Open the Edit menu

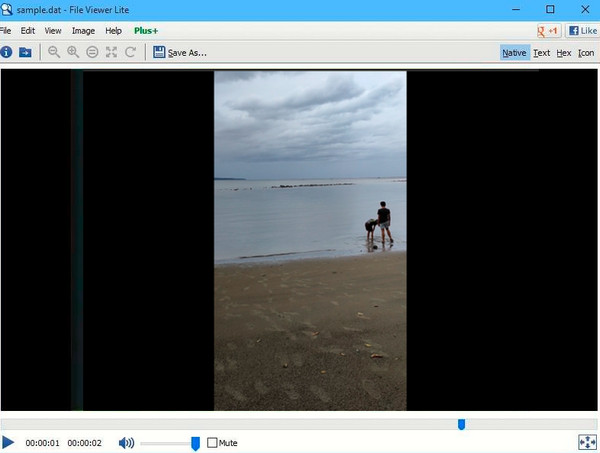pos(28,31)
